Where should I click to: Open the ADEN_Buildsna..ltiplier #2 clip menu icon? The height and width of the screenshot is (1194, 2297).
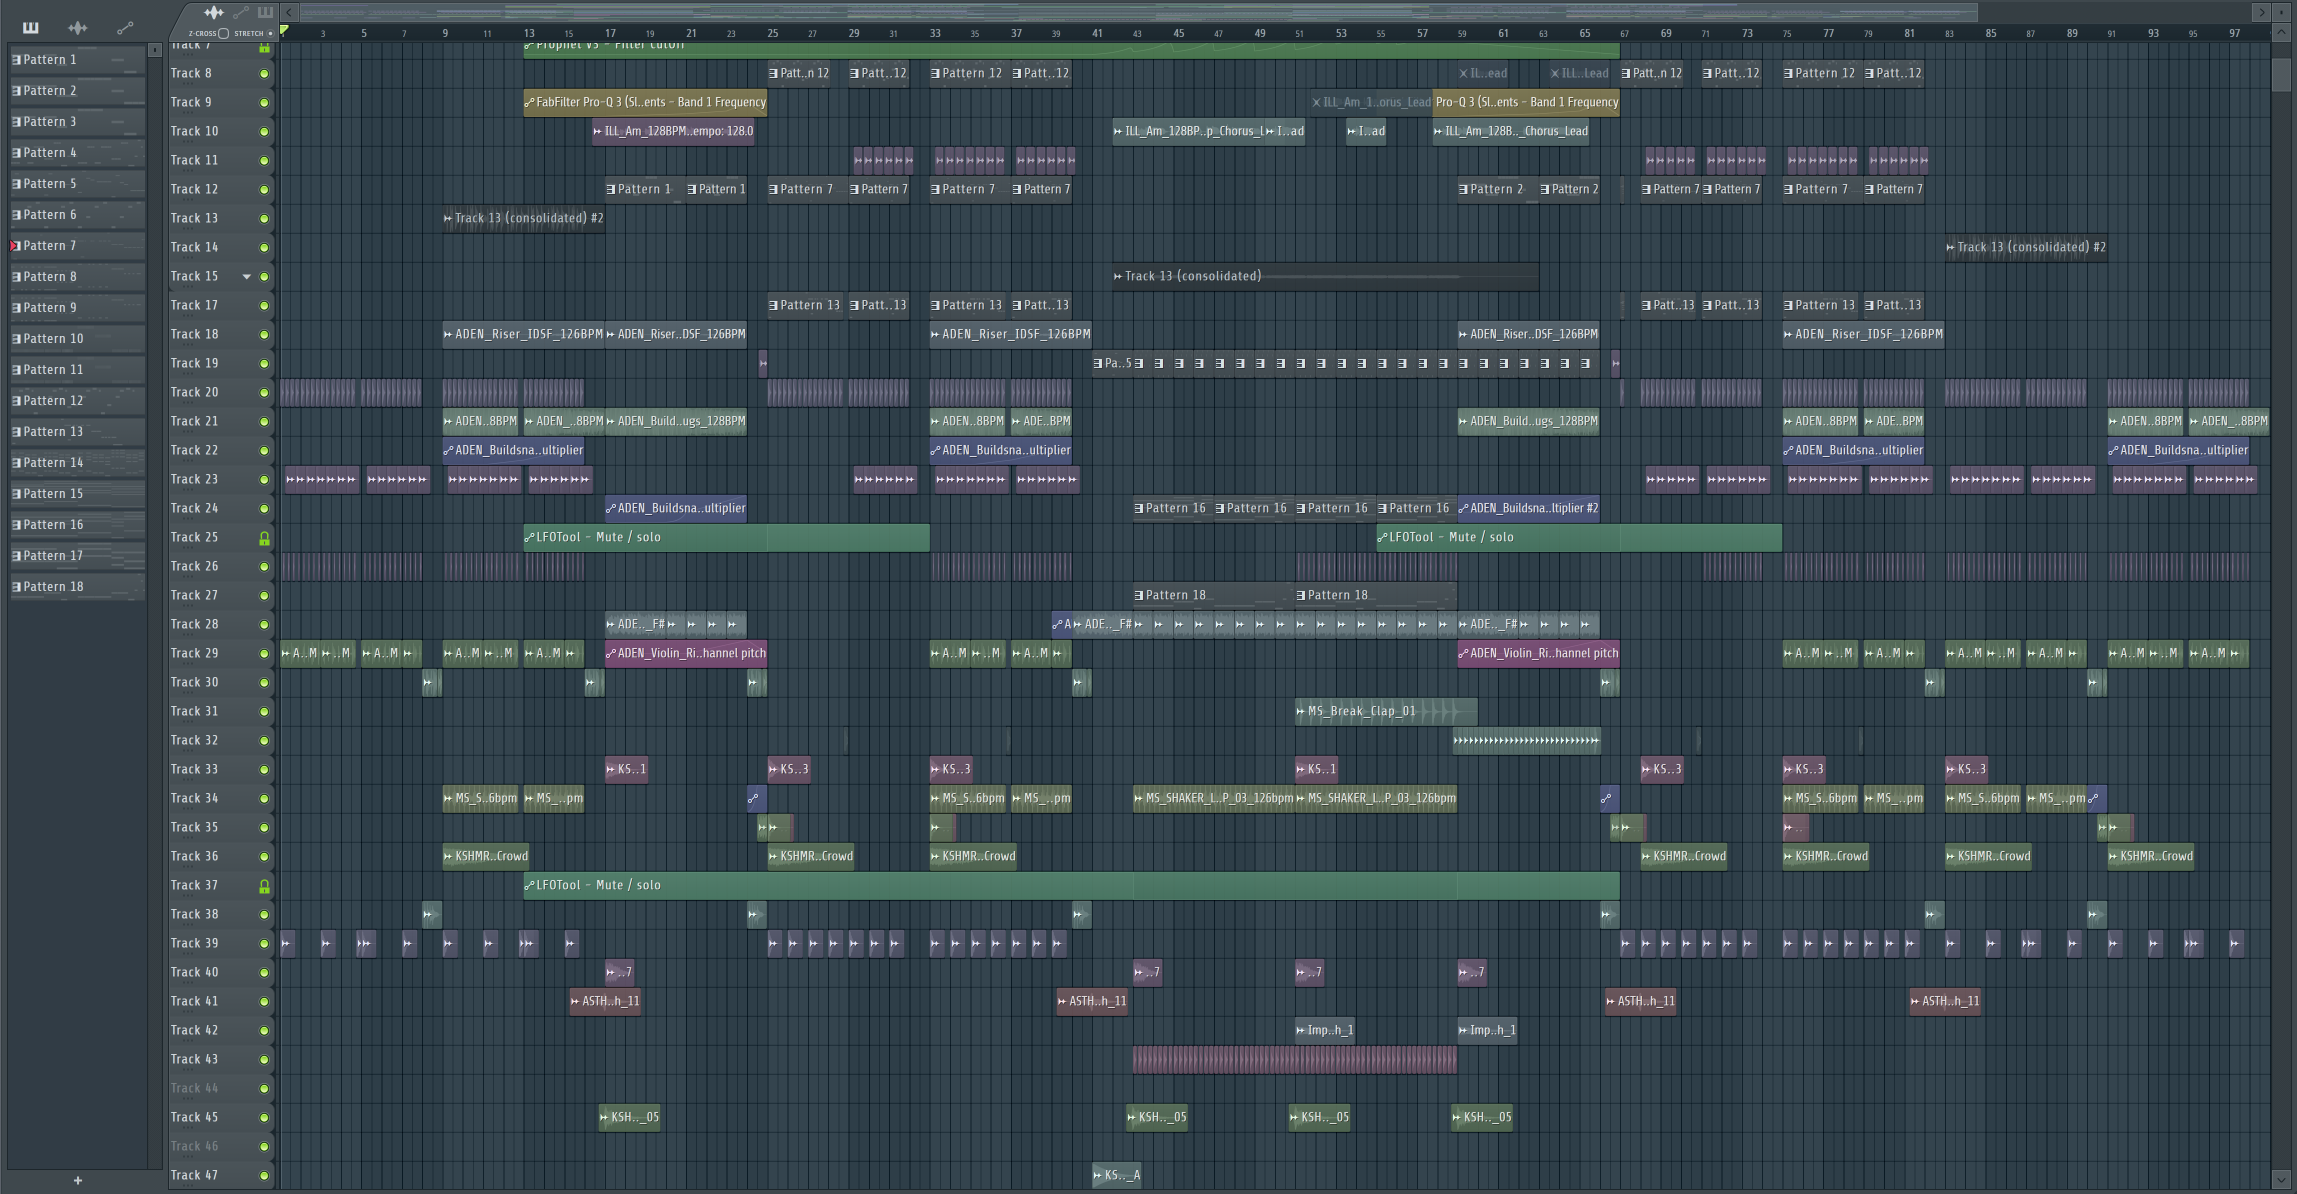click(x=1464, y=508)
